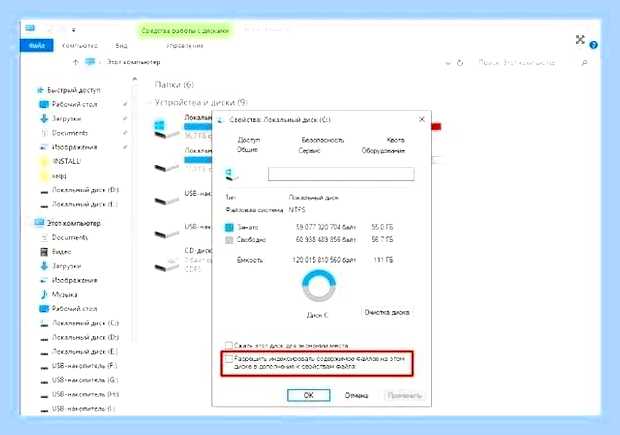Click the blue Занято color square
The image size is (620, 435).
click(229, 227)
